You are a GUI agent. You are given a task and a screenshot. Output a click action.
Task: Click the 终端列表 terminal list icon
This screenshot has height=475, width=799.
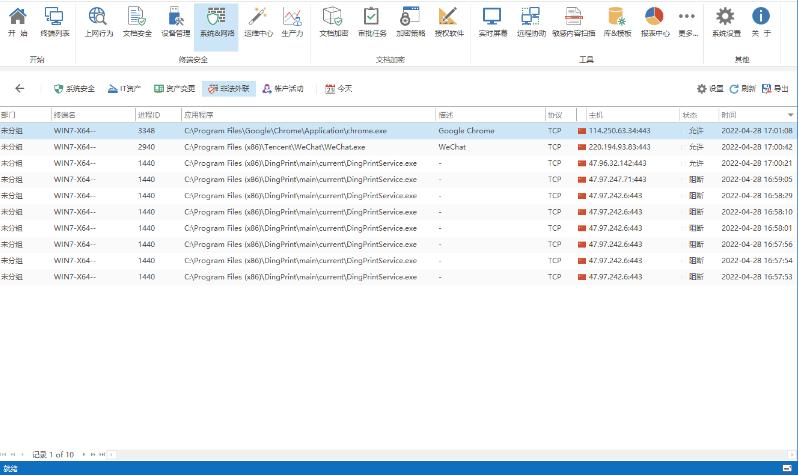(55, 21)
